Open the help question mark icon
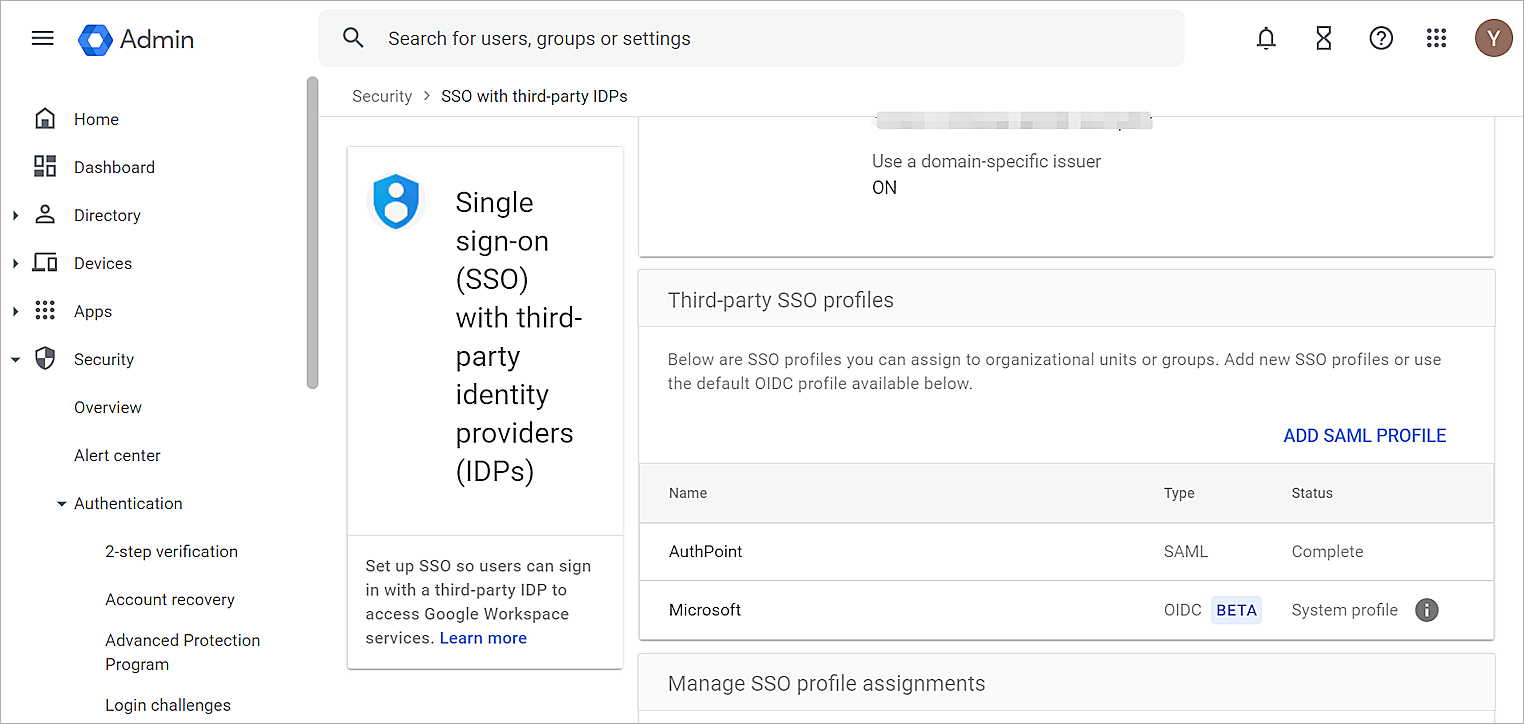Screen dimensions: 1524x724 click(1381, 38)
